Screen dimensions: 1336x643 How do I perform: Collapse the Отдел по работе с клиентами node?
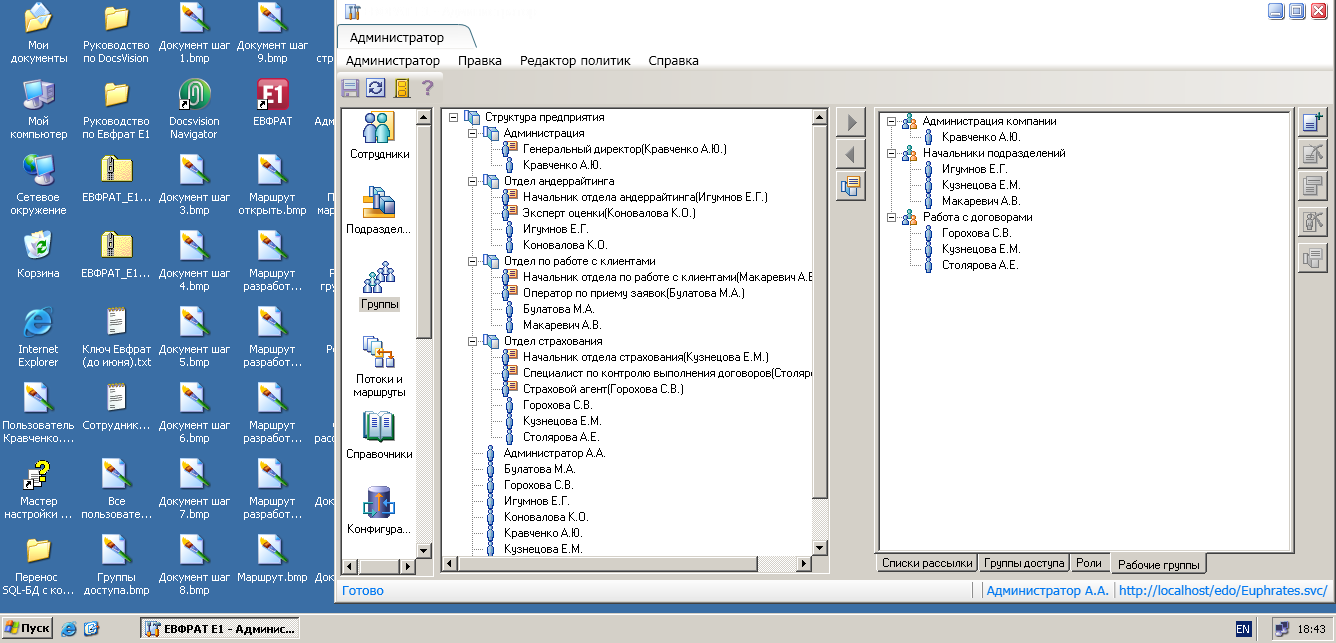coord(473,261)
